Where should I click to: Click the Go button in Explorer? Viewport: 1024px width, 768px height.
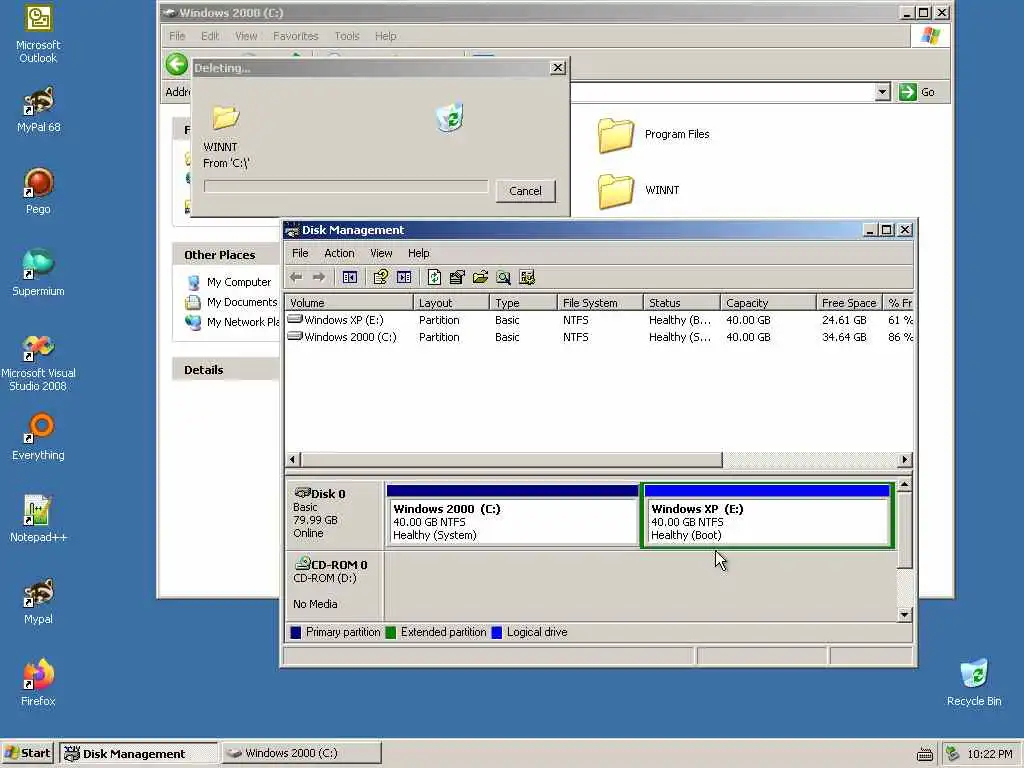click(x=918, y=92)
